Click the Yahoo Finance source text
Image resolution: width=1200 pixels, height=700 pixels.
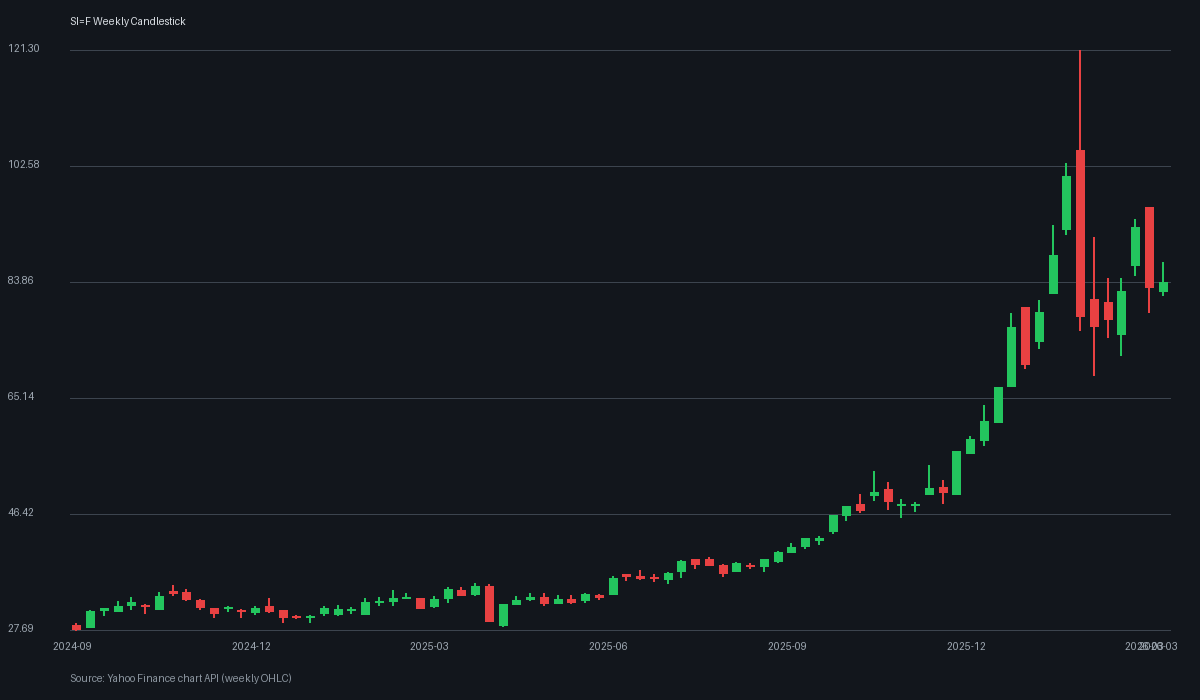coord(181,679)
